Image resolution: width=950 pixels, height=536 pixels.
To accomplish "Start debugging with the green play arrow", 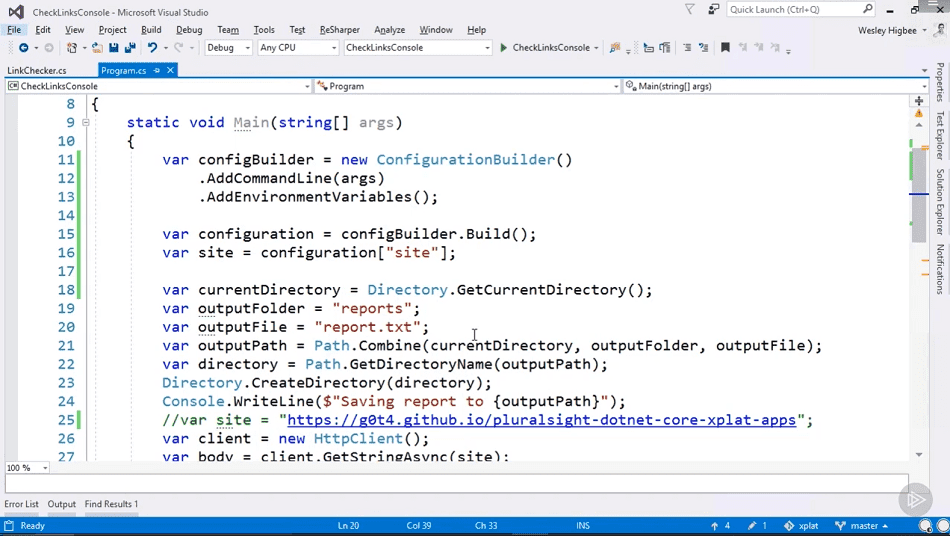I will tap(503, 48).
